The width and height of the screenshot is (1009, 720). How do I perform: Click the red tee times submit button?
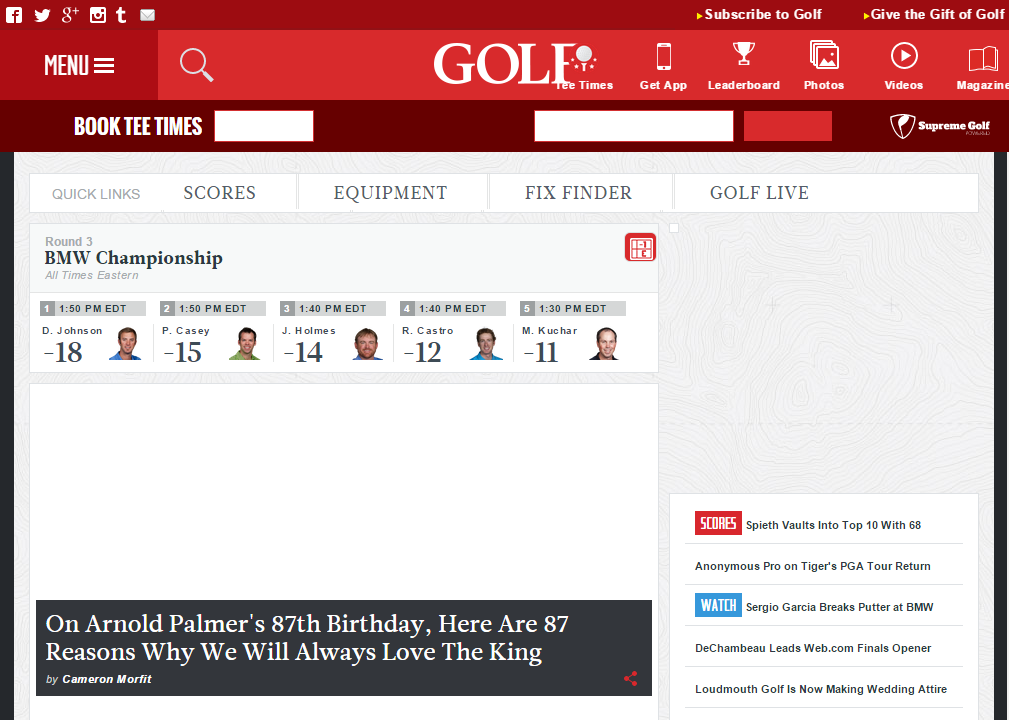click(x=788, y=125)
